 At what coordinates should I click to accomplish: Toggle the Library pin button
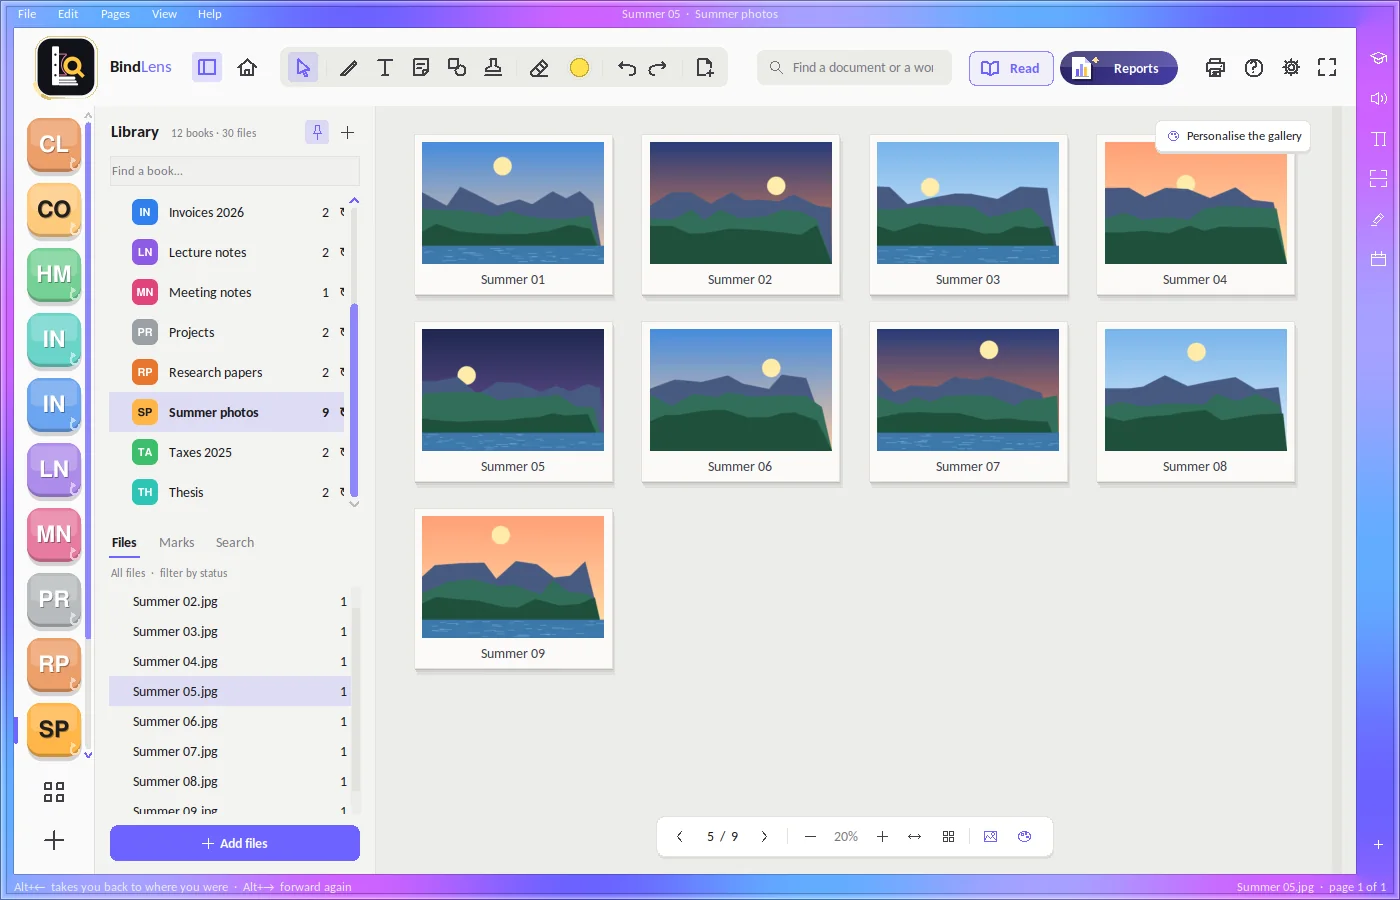317,132
